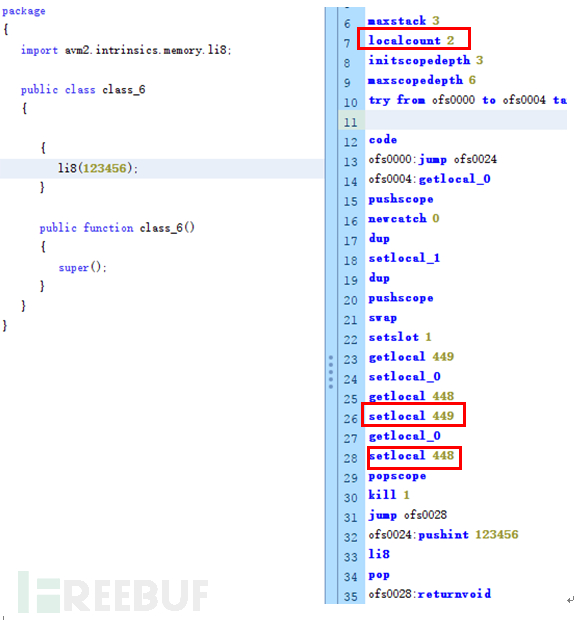Viewport: 588px width, 620px height.
Task: Click the 'swap' instruction
Action: pyautogui.click(x=382, y=318)
